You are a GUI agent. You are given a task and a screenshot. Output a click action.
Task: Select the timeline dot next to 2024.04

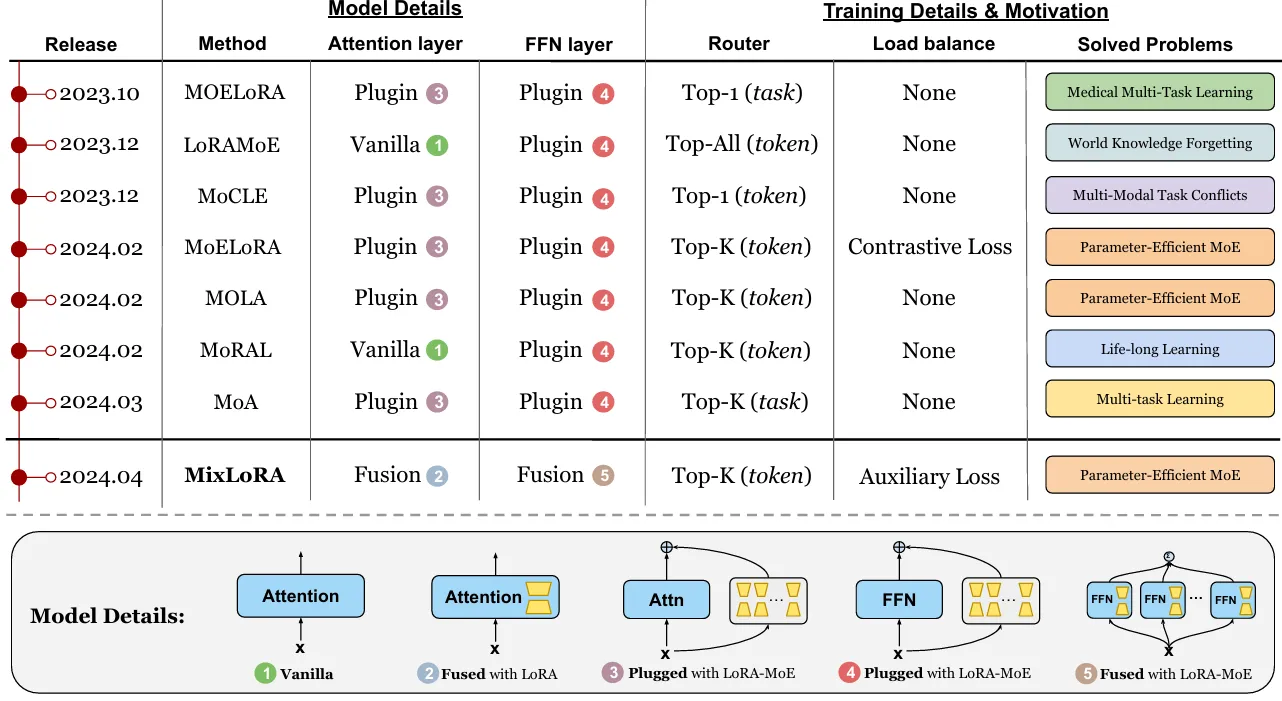[18, 477]
